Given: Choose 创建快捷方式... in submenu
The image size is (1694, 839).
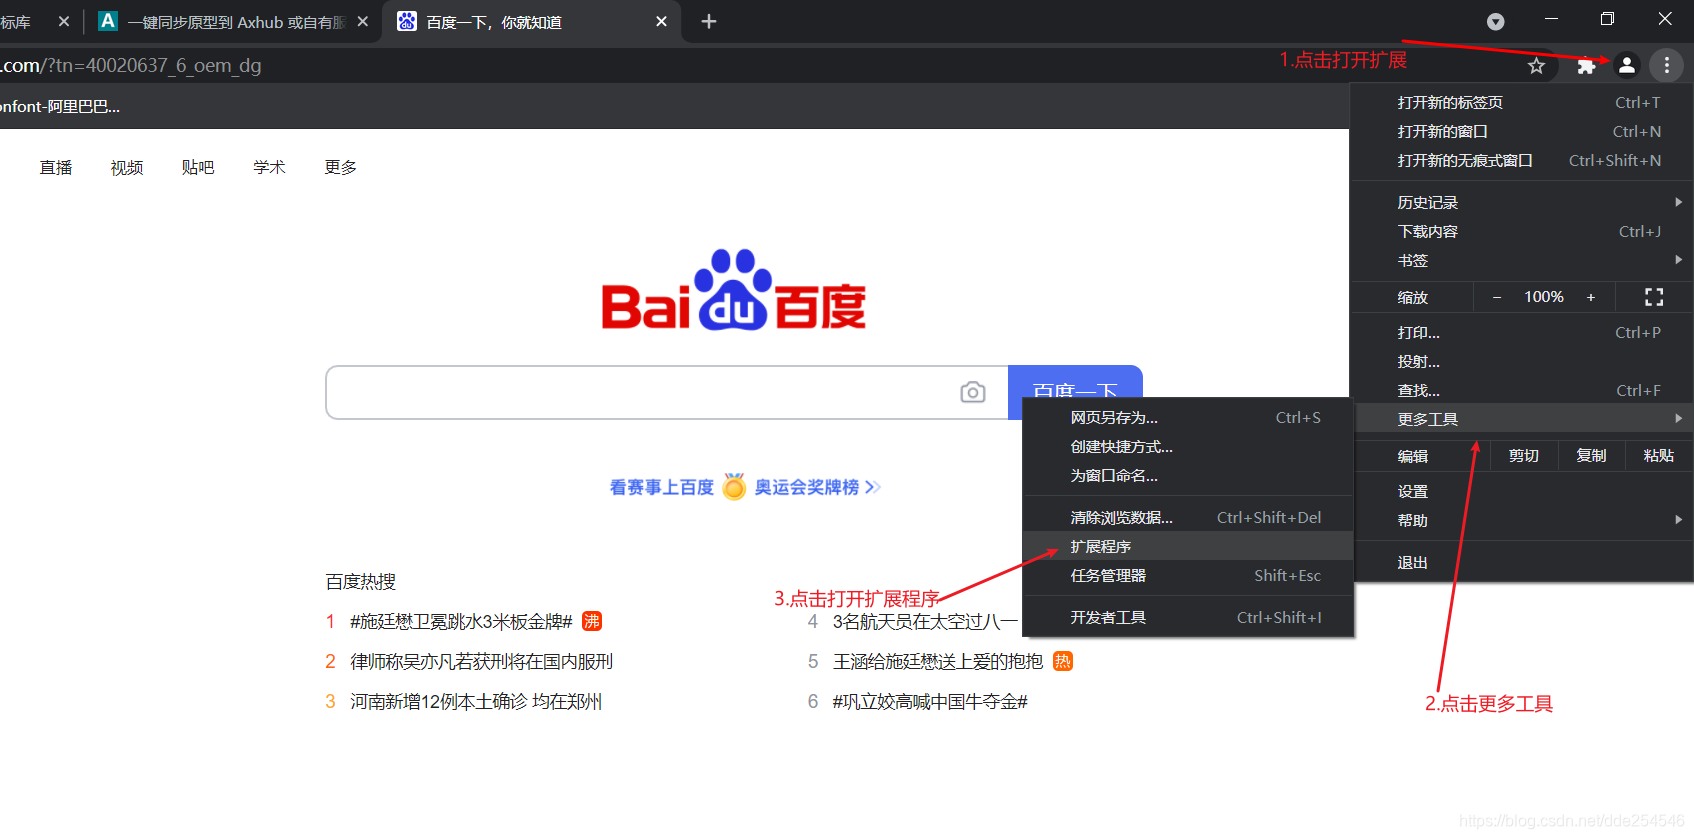Looking at the screenshot, I should pyautogui.click(x=1188, y=446).
